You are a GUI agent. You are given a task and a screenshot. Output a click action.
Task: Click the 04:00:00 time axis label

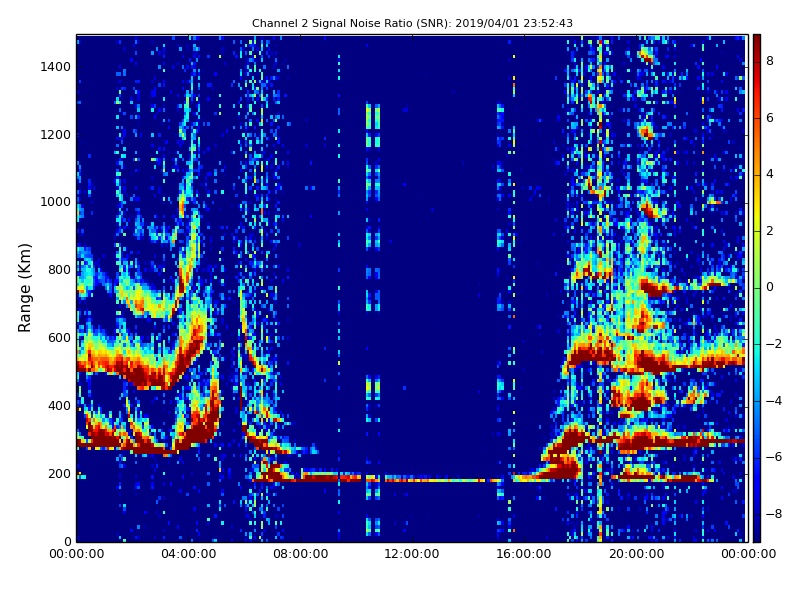[189, 554]
